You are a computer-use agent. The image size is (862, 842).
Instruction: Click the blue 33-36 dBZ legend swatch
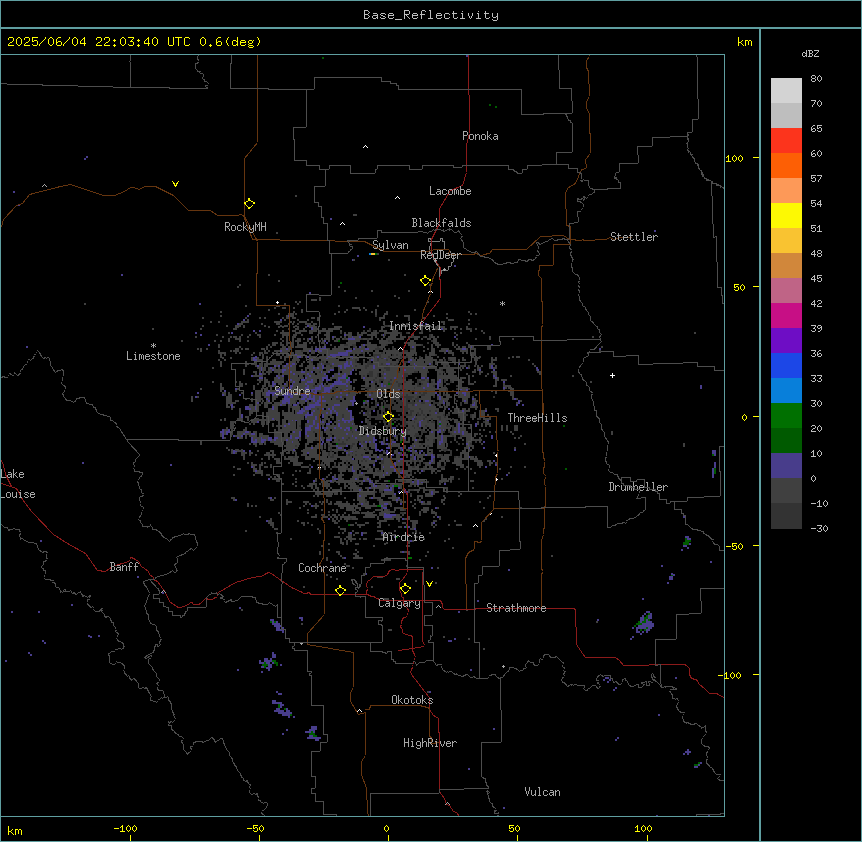point(786,365)
